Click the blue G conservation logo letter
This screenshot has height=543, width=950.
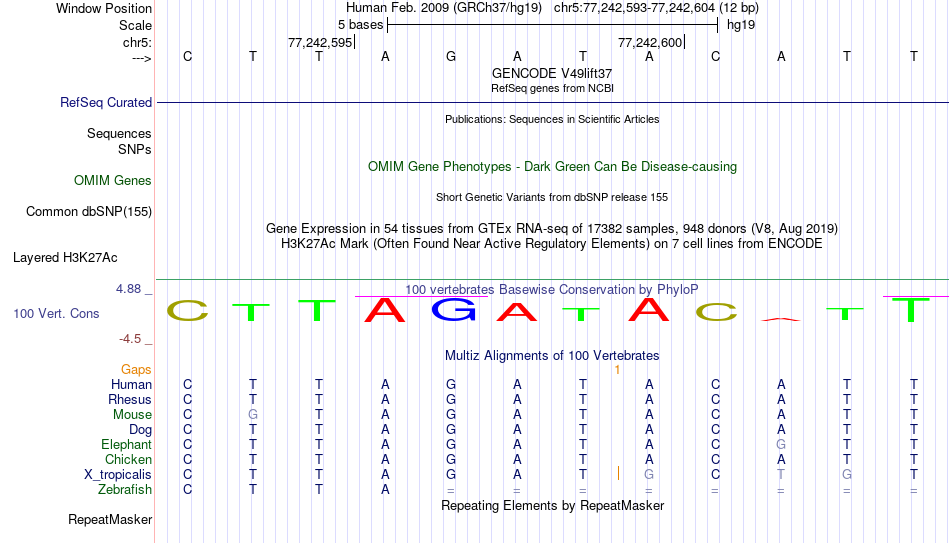click(x=453, y=310)
